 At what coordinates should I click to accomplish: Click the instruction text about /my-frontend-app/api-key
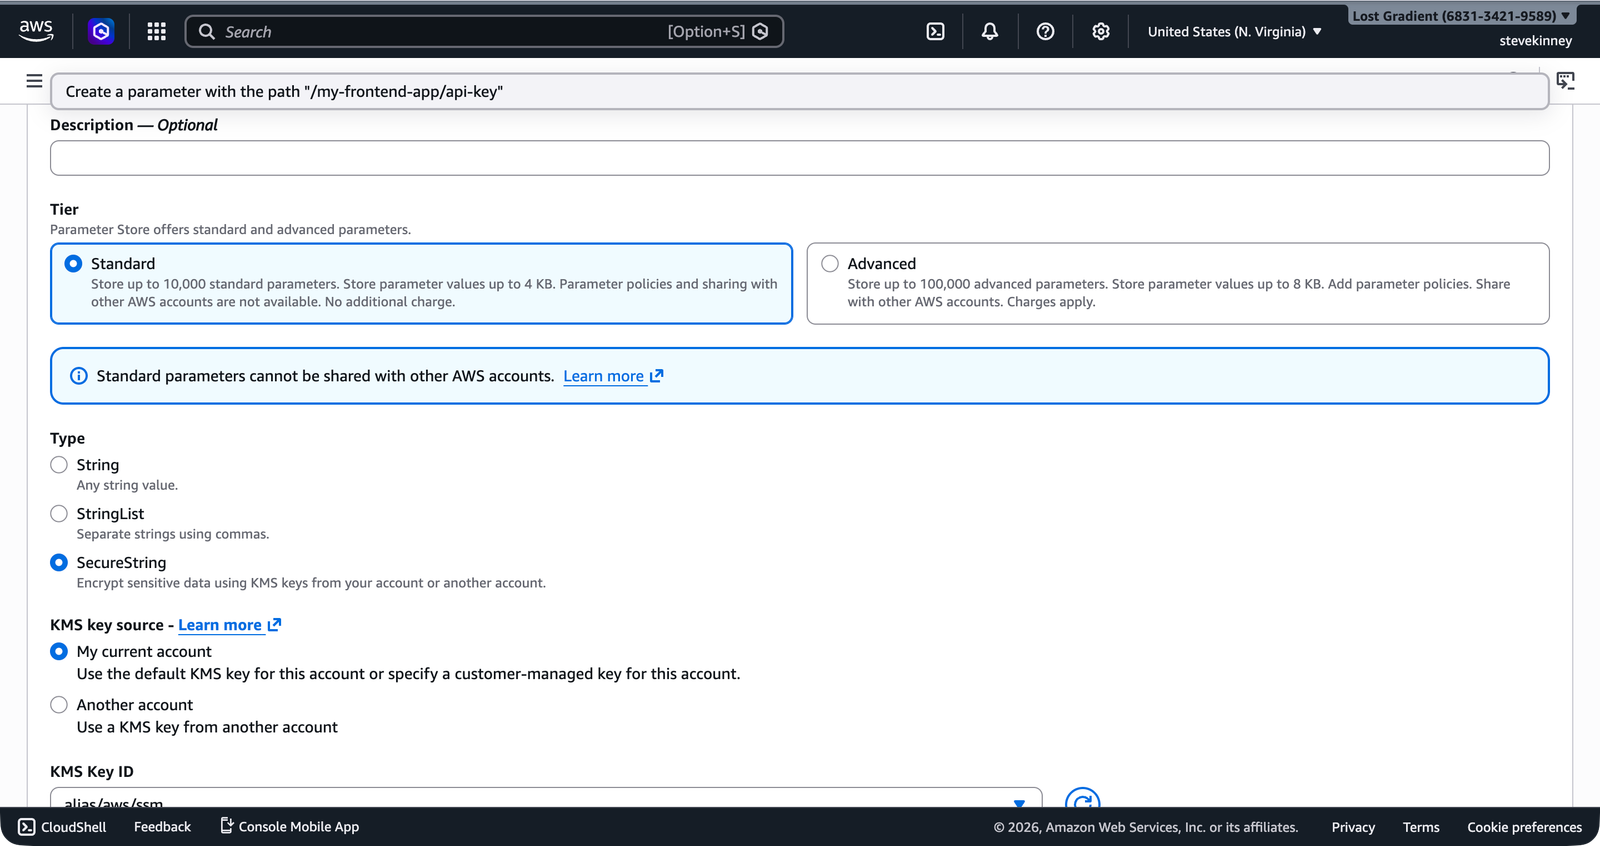[284, 92]
